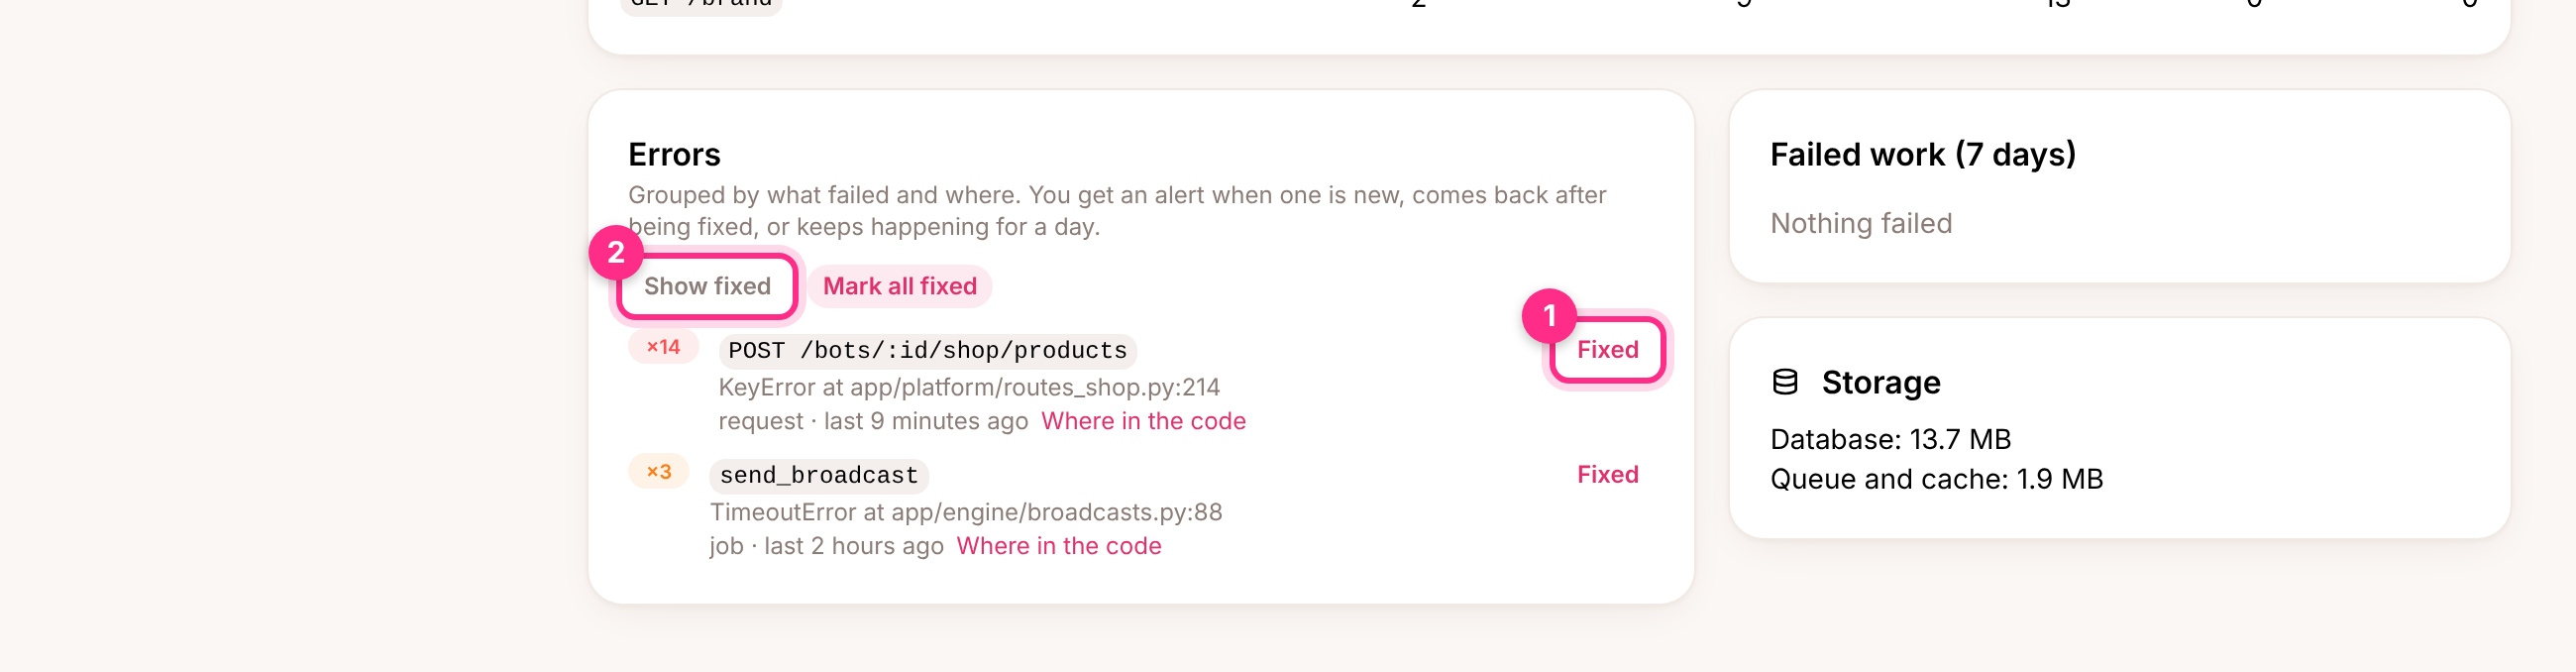
Task: Click the KeyError at routes_shop.py:214 line
Action: pos(969,388)
